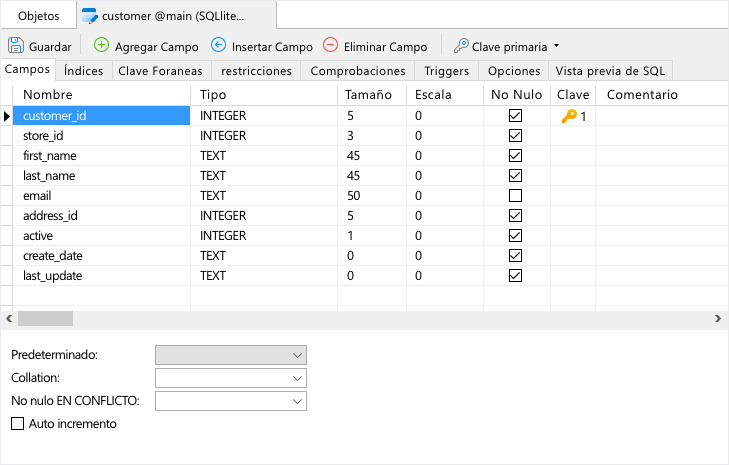Open the Clave primaria dropdown arrow
The width and height of the screenshot is (729, 465).
tap(557, 46)
